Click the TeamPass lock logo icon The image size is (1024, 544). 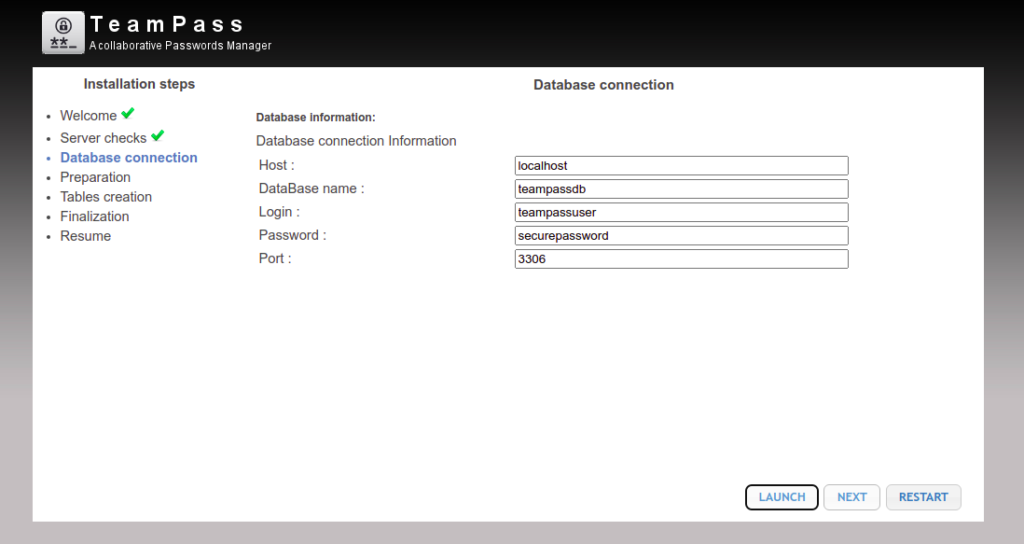(63, 33)
